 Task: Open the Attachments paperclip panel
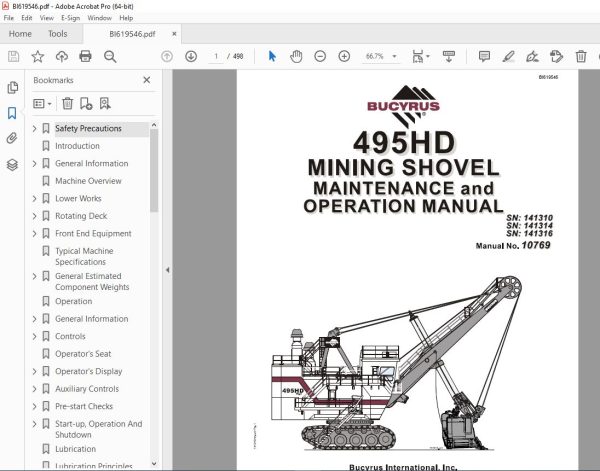12,138
